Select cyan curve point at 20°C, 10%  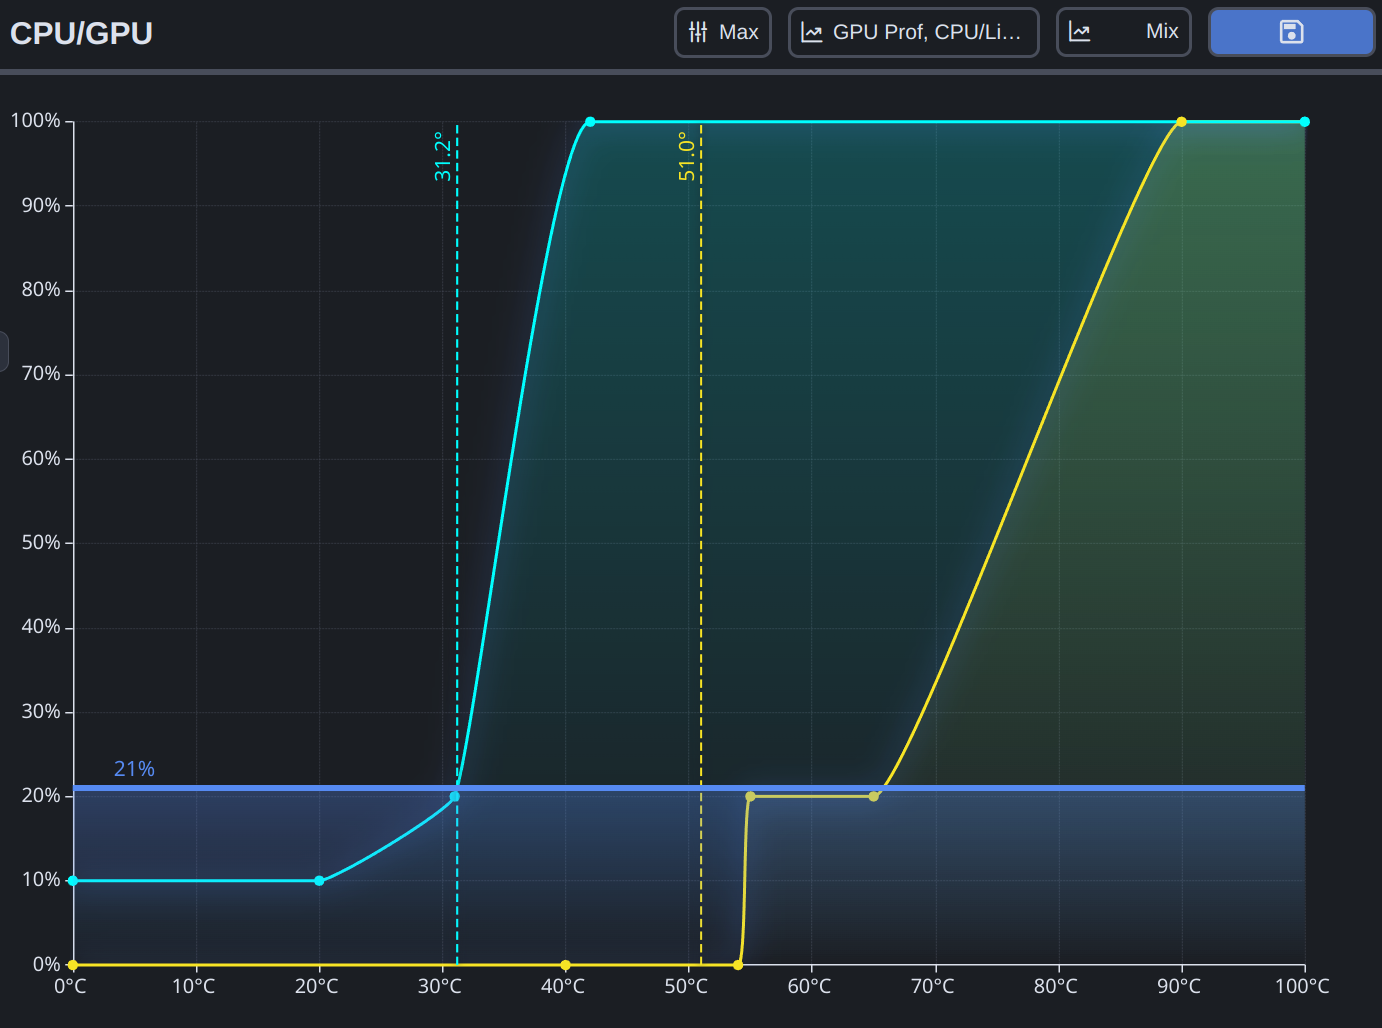tap(319, 881)
